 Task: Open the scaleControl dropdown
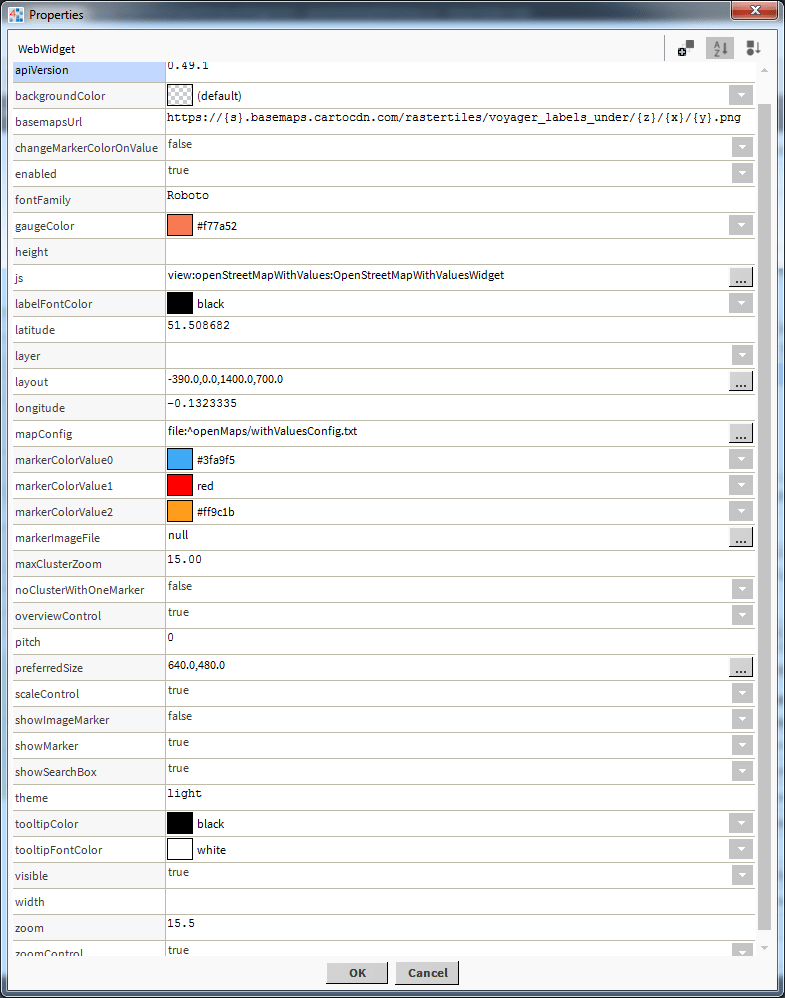(742, 693)
